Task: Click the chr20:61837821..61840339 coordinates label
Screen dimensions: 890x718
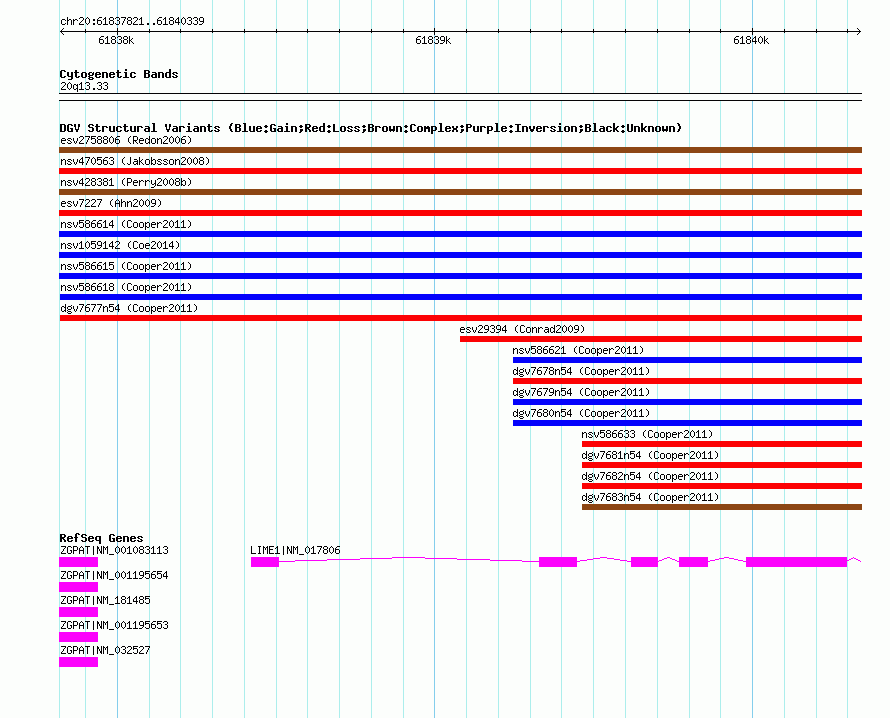Action: (x=132, y=21)
